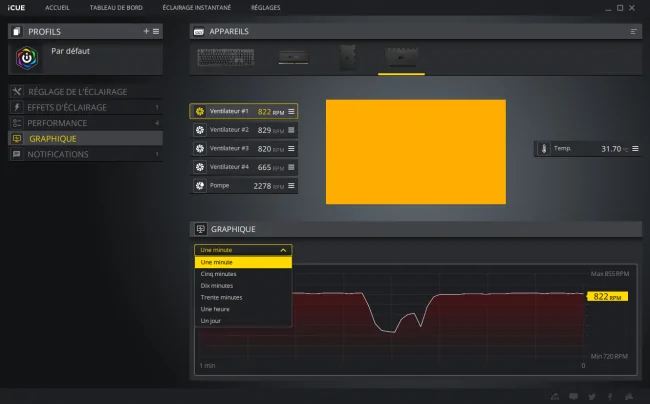Click the large orange color panel
Viewport: 650px width, 404px height.
416,152
